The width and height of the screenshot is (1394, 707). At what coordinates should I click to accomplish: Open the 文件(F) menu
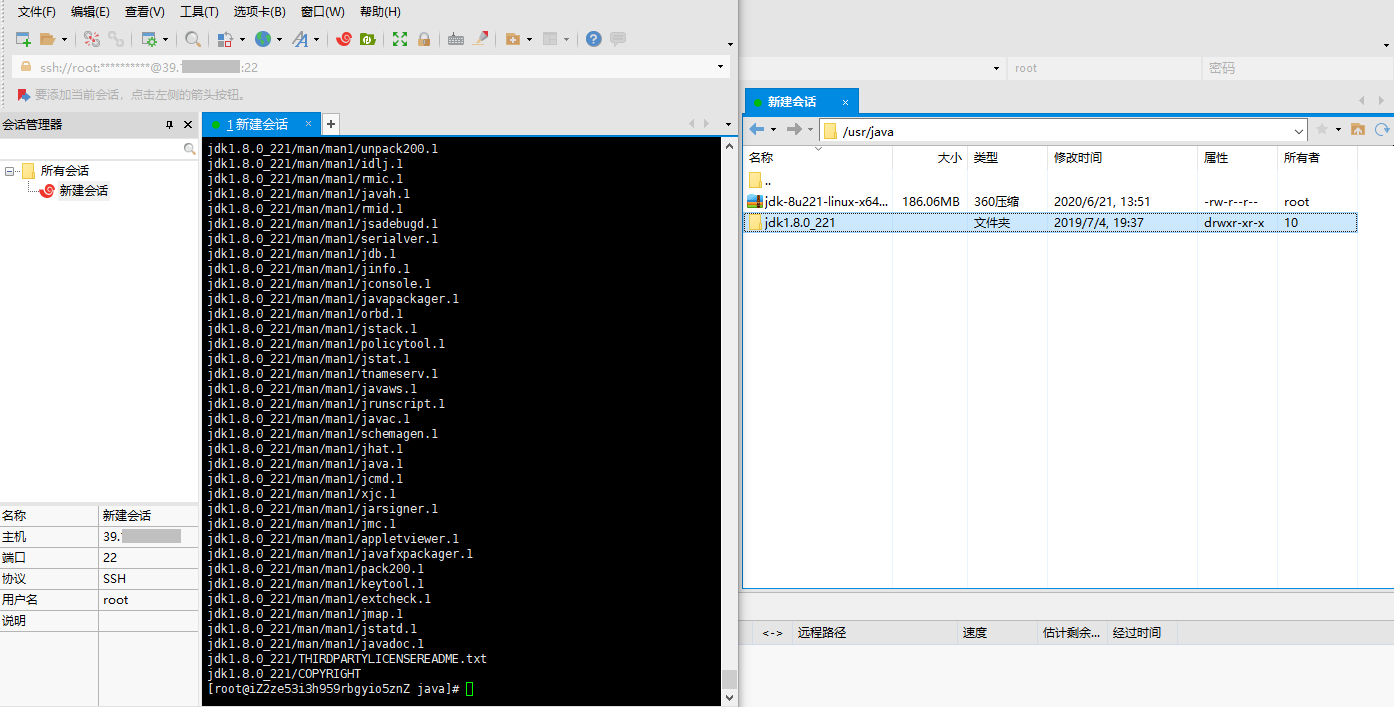37,12
